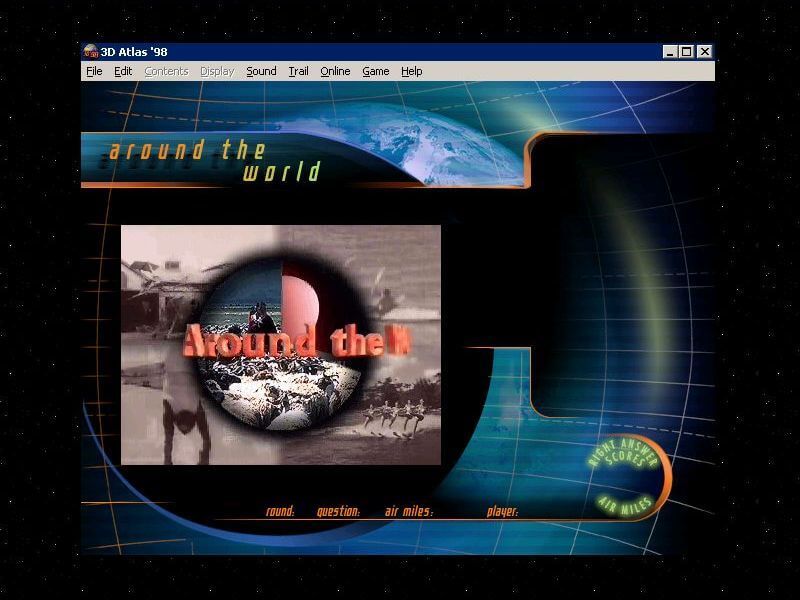Click the 'round:' label
800x600 pixels.
click(x=280, y=511)
